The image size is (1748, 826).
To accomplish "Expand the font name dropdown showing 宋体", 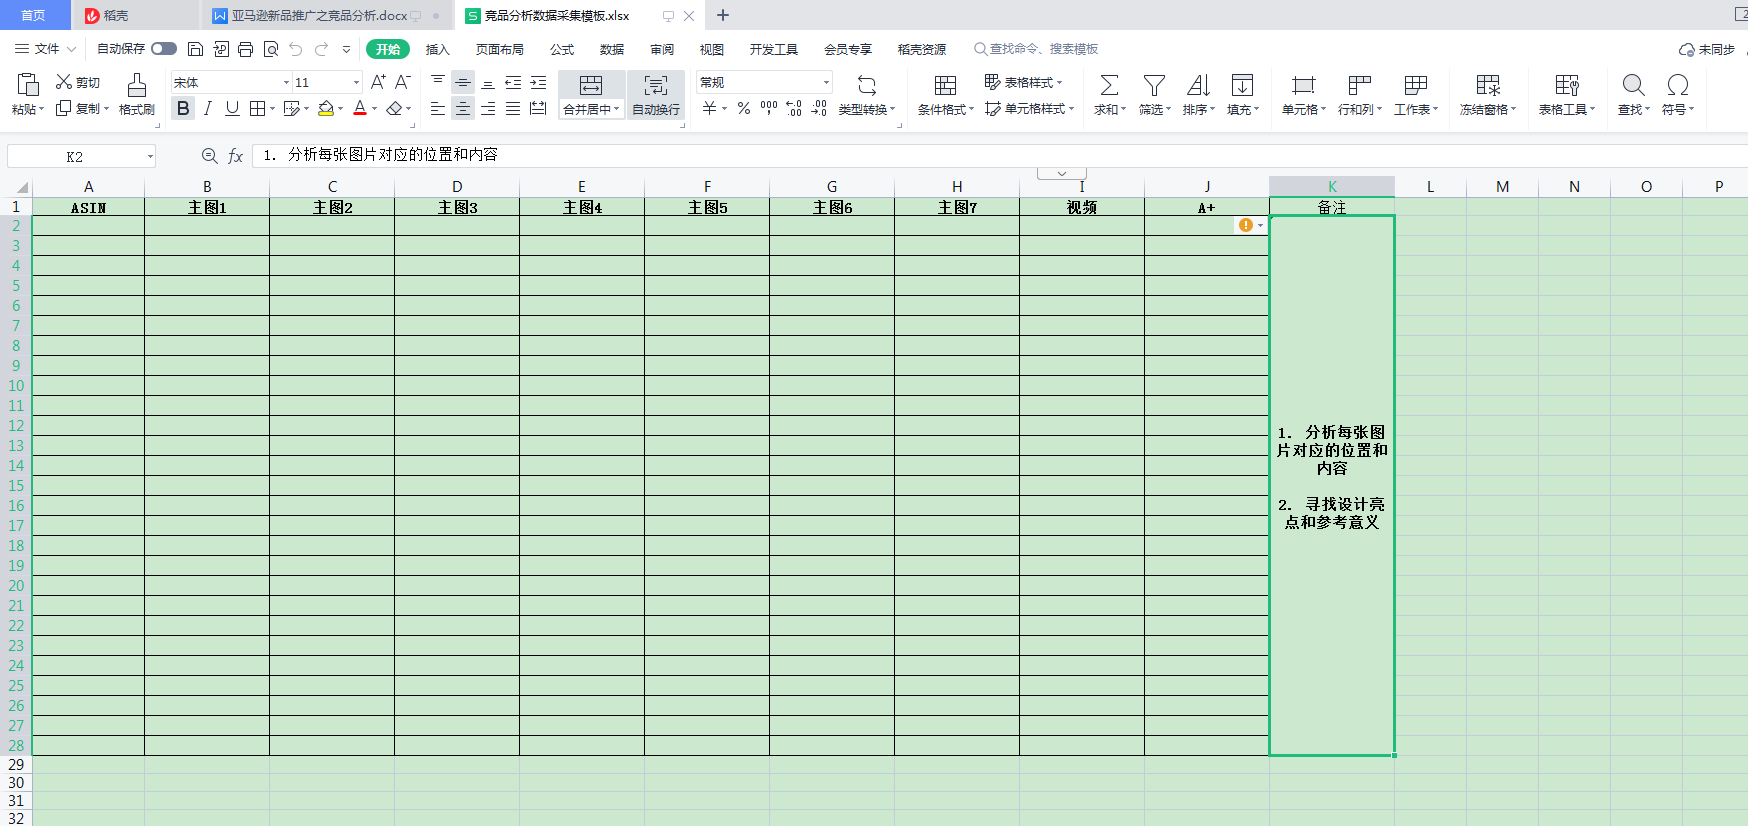I will click(x=286, y=83).
